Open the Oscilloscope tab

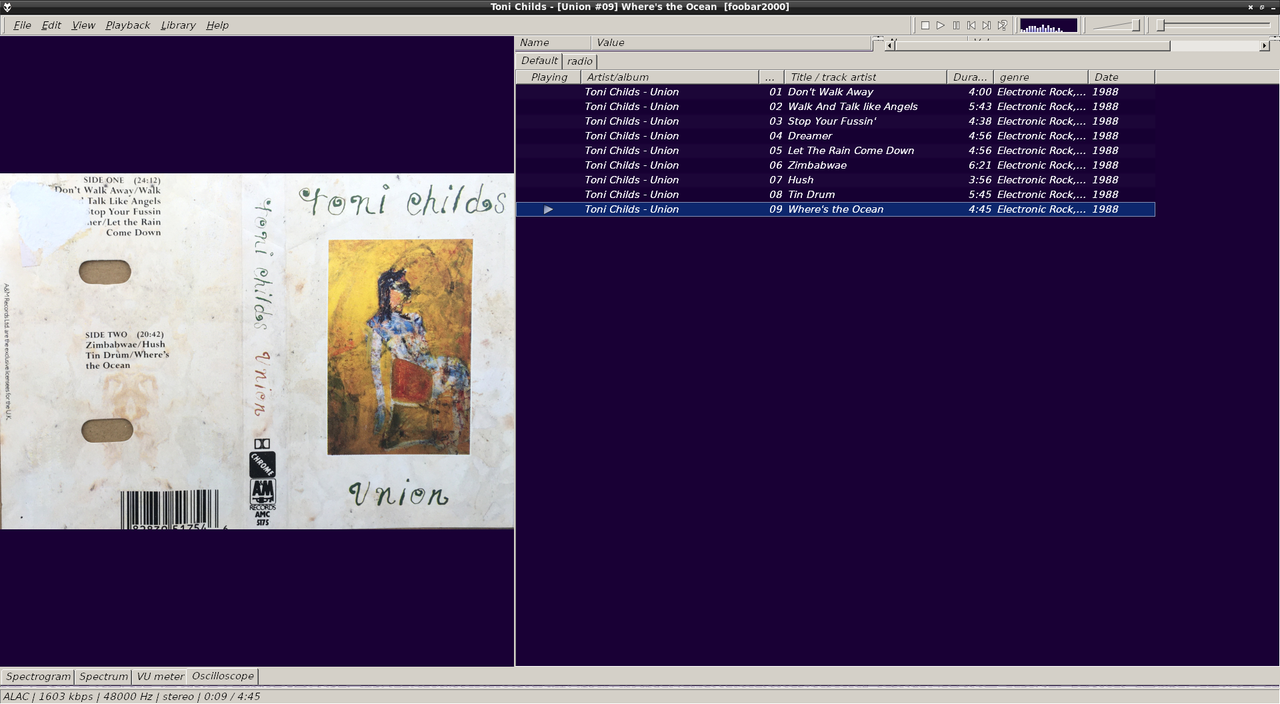click(x=223, y=677)
